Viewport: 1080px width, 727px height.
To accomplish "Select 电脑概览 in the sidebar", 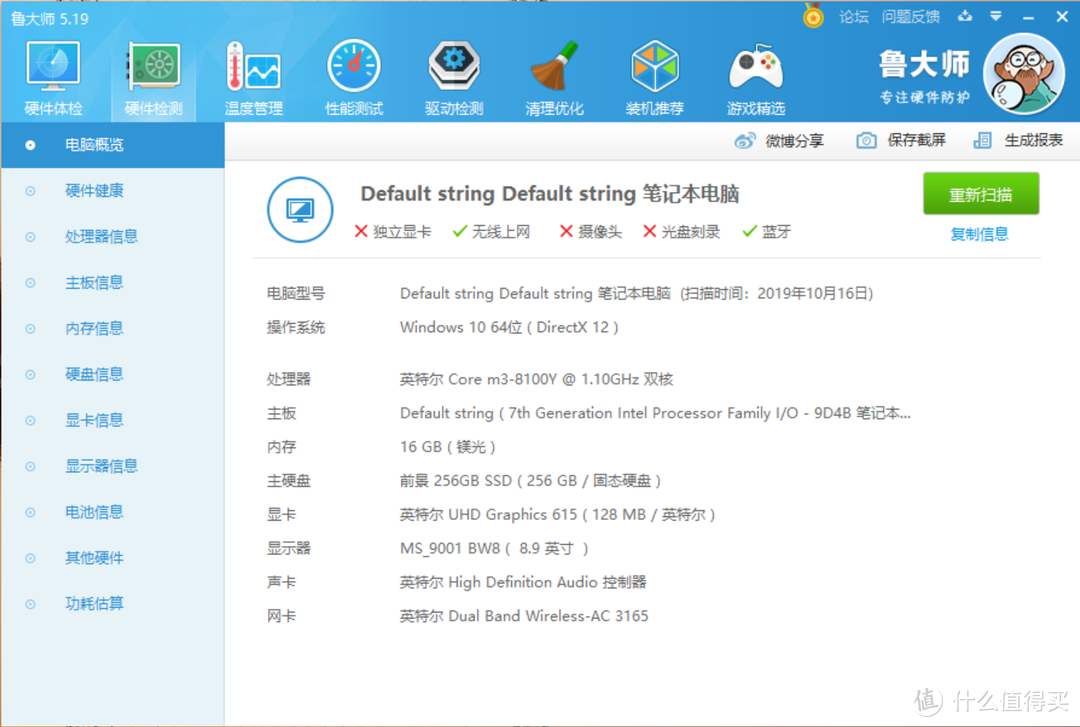I will click(113, 145).
